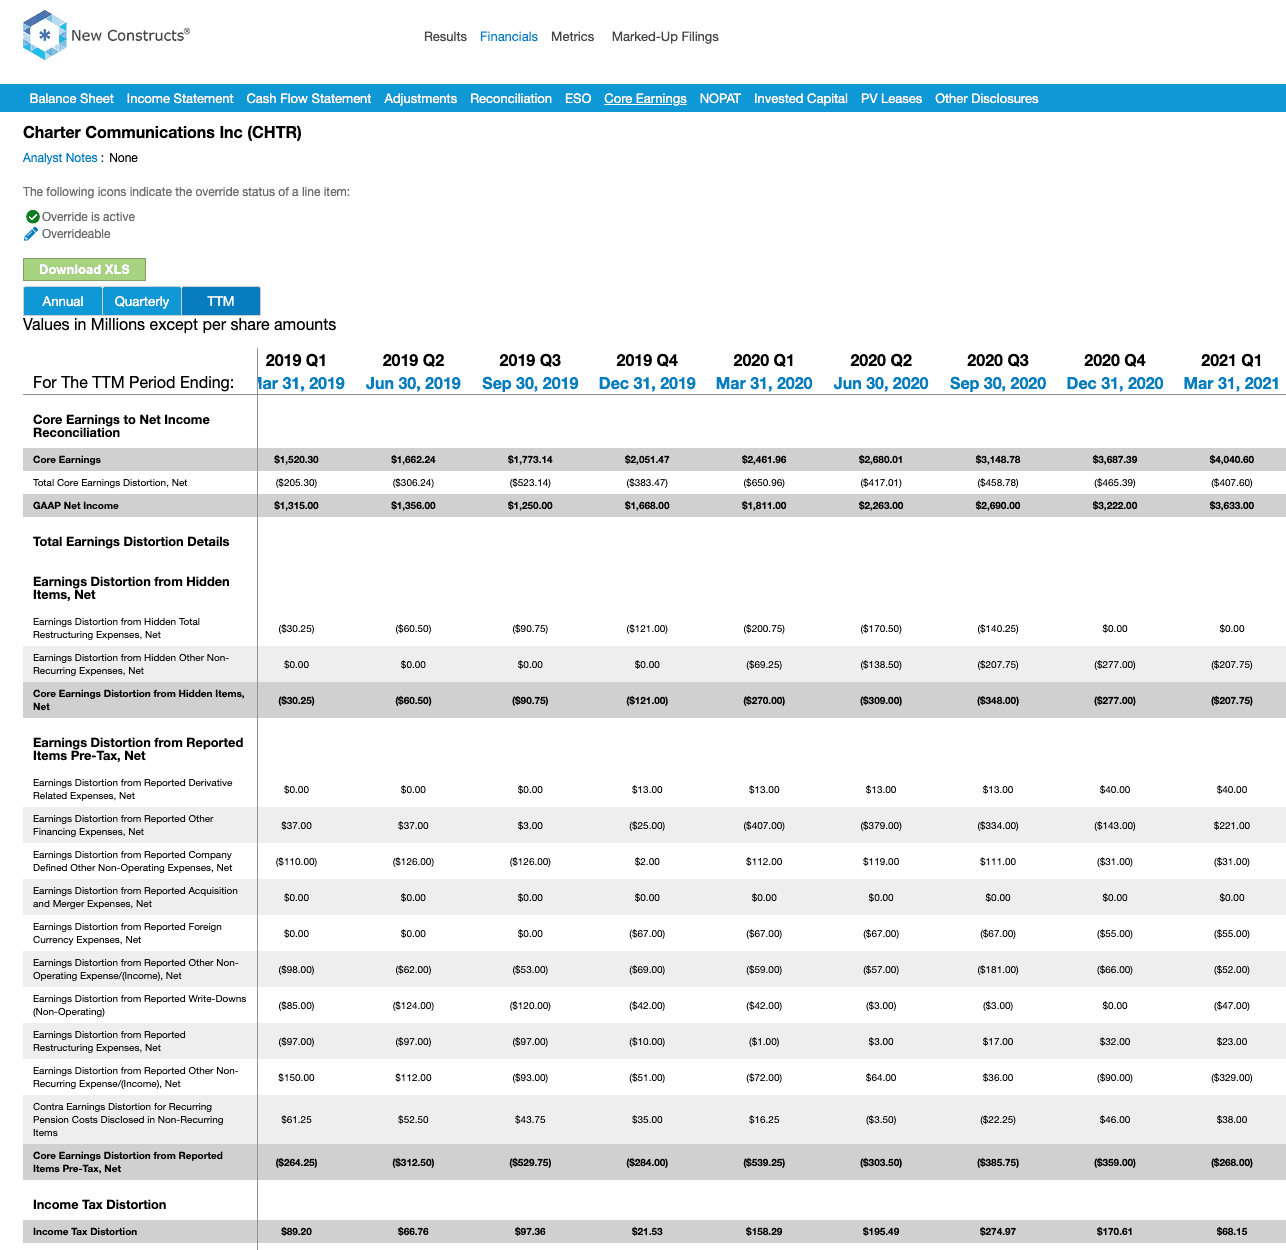Click the reported items total ($539.25)
1286x1250 pixels.
764,1163
